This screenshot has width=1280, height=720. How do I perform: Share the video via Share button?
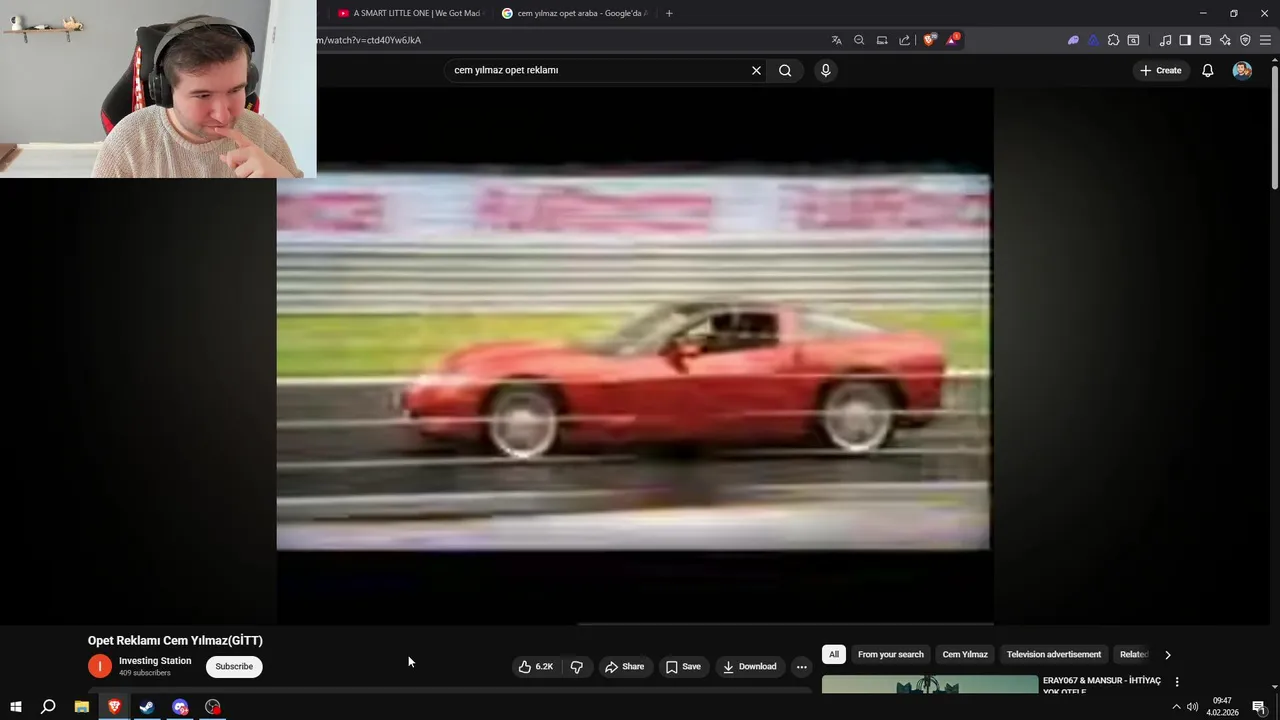[625, 666]
